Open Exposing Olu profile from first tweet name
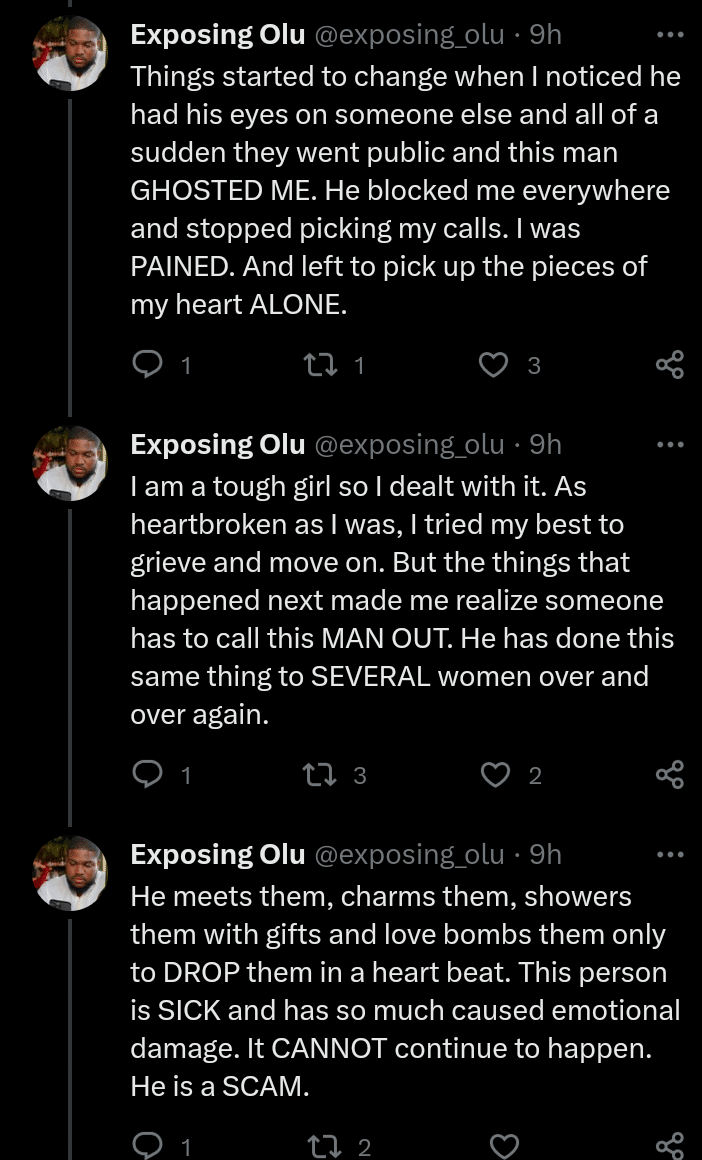 218,35
